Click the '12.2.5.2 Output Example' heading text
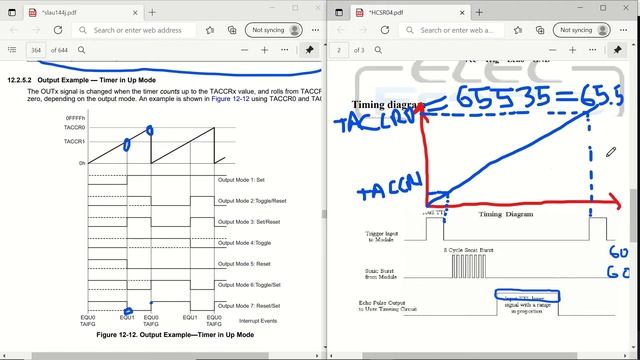 pyautogui.click(x=82, y=80)
